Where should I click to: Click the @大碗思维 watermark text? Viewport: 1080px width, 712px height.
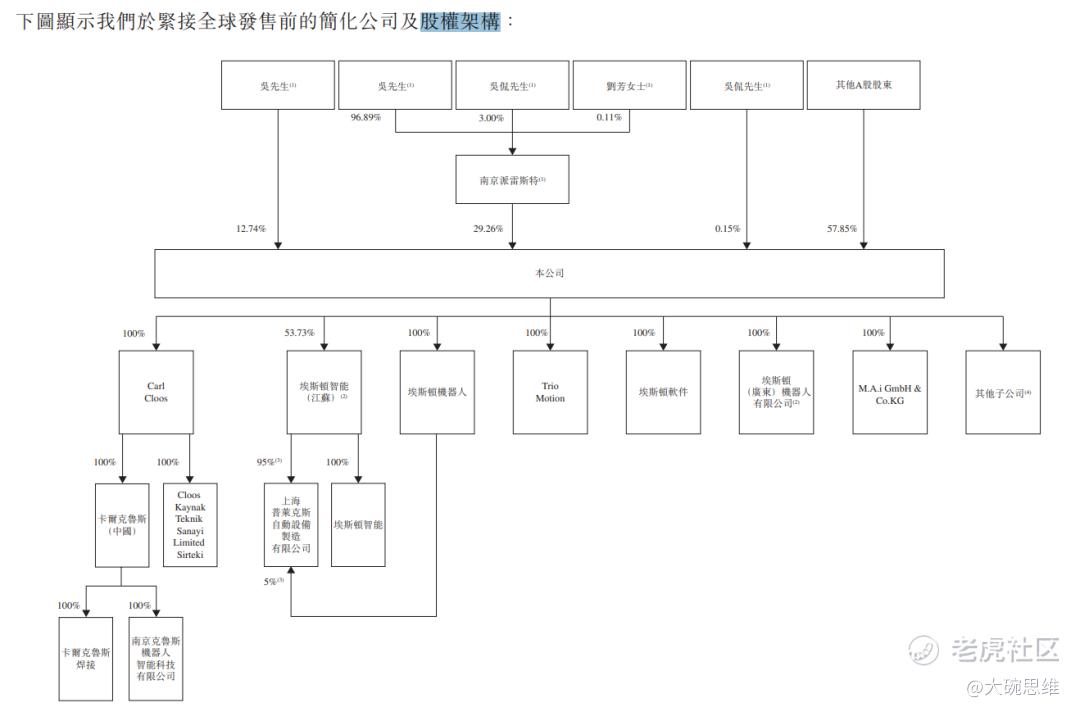[1012, 687]
